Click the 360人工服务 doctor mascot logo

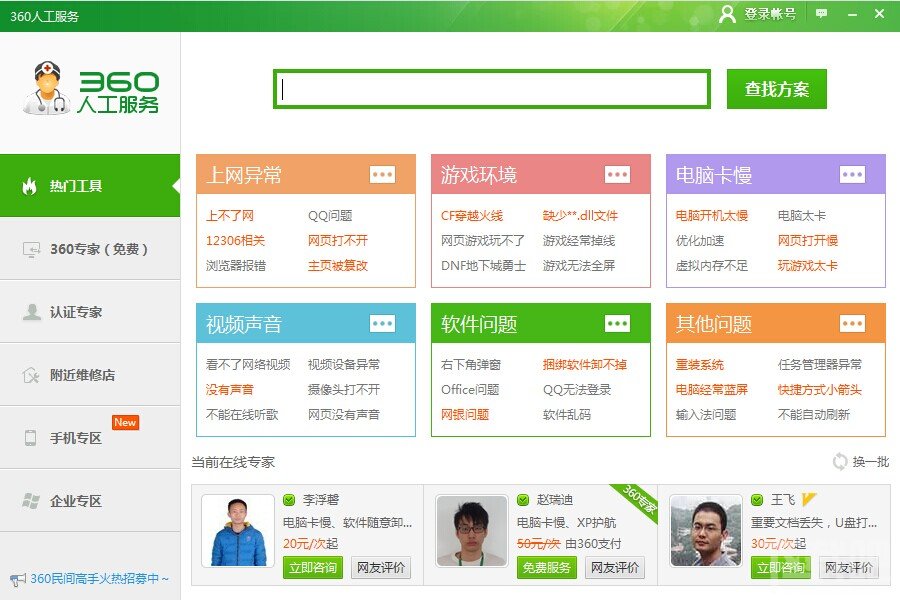tap(50, 88)
